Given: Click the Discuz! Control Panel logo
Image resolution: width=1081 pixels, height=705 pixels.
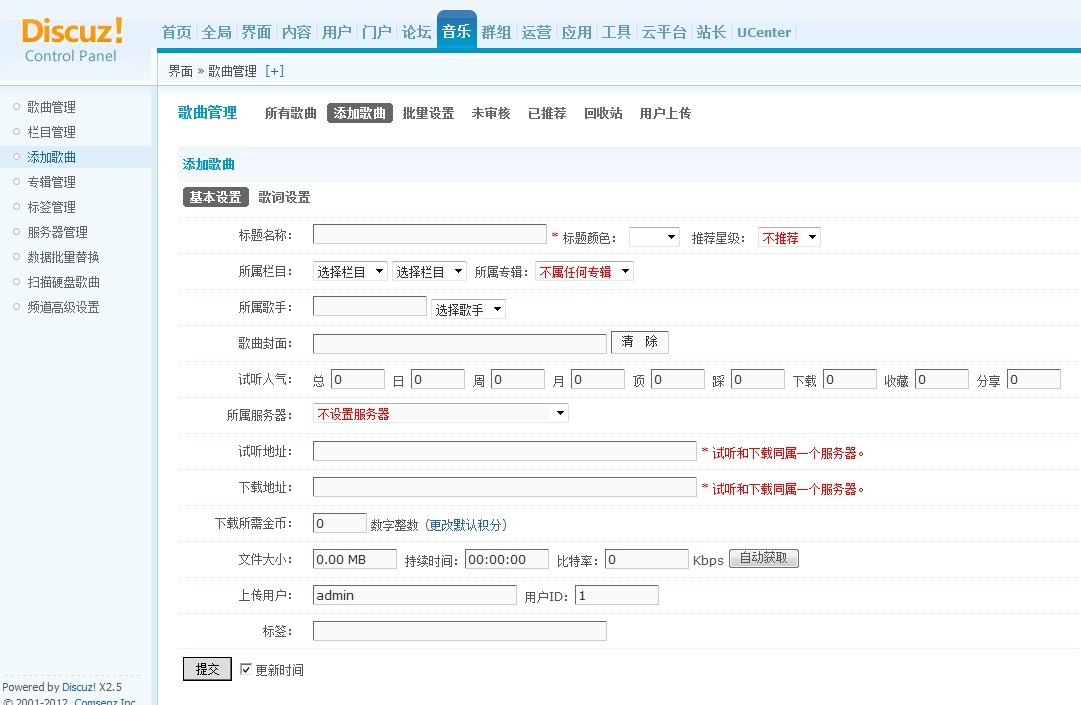Looking at the screenshot, I should (x=72, y=38).
